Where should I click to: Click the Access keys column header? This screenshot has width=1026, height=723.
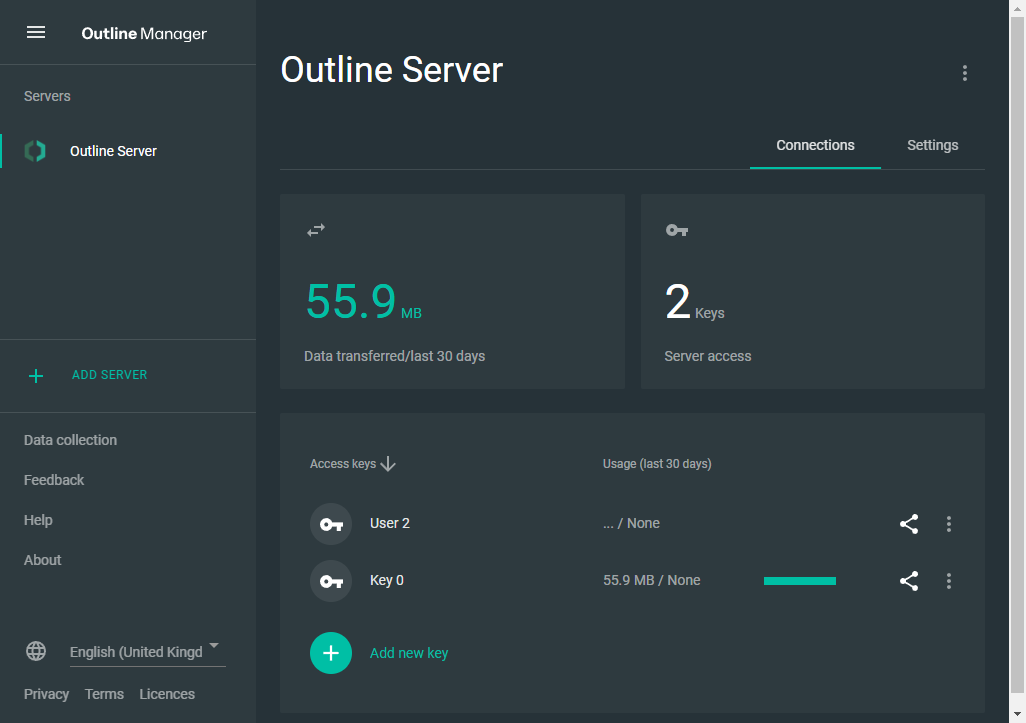pos(343,464)
